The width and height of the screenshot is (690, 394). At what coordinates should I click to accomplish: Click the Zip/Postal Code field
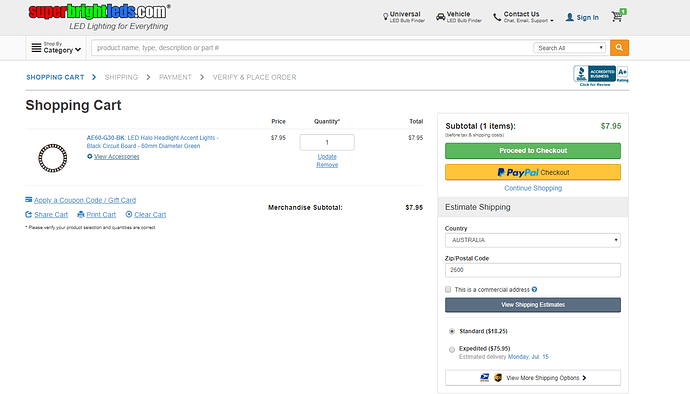533,270
